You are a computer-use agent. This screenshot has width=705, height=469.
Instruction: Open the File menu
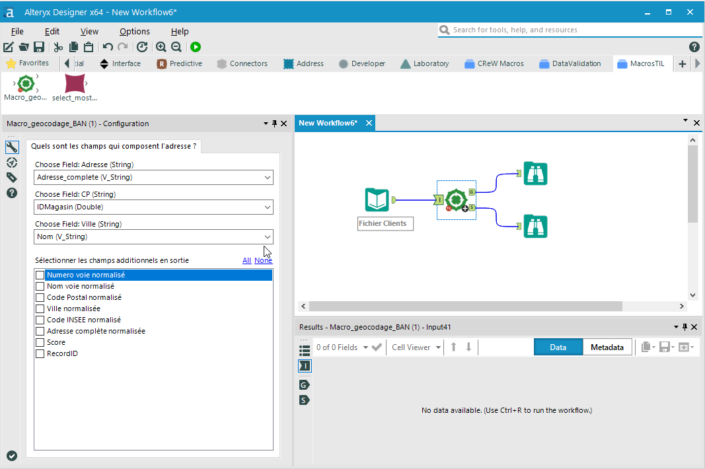17,31
